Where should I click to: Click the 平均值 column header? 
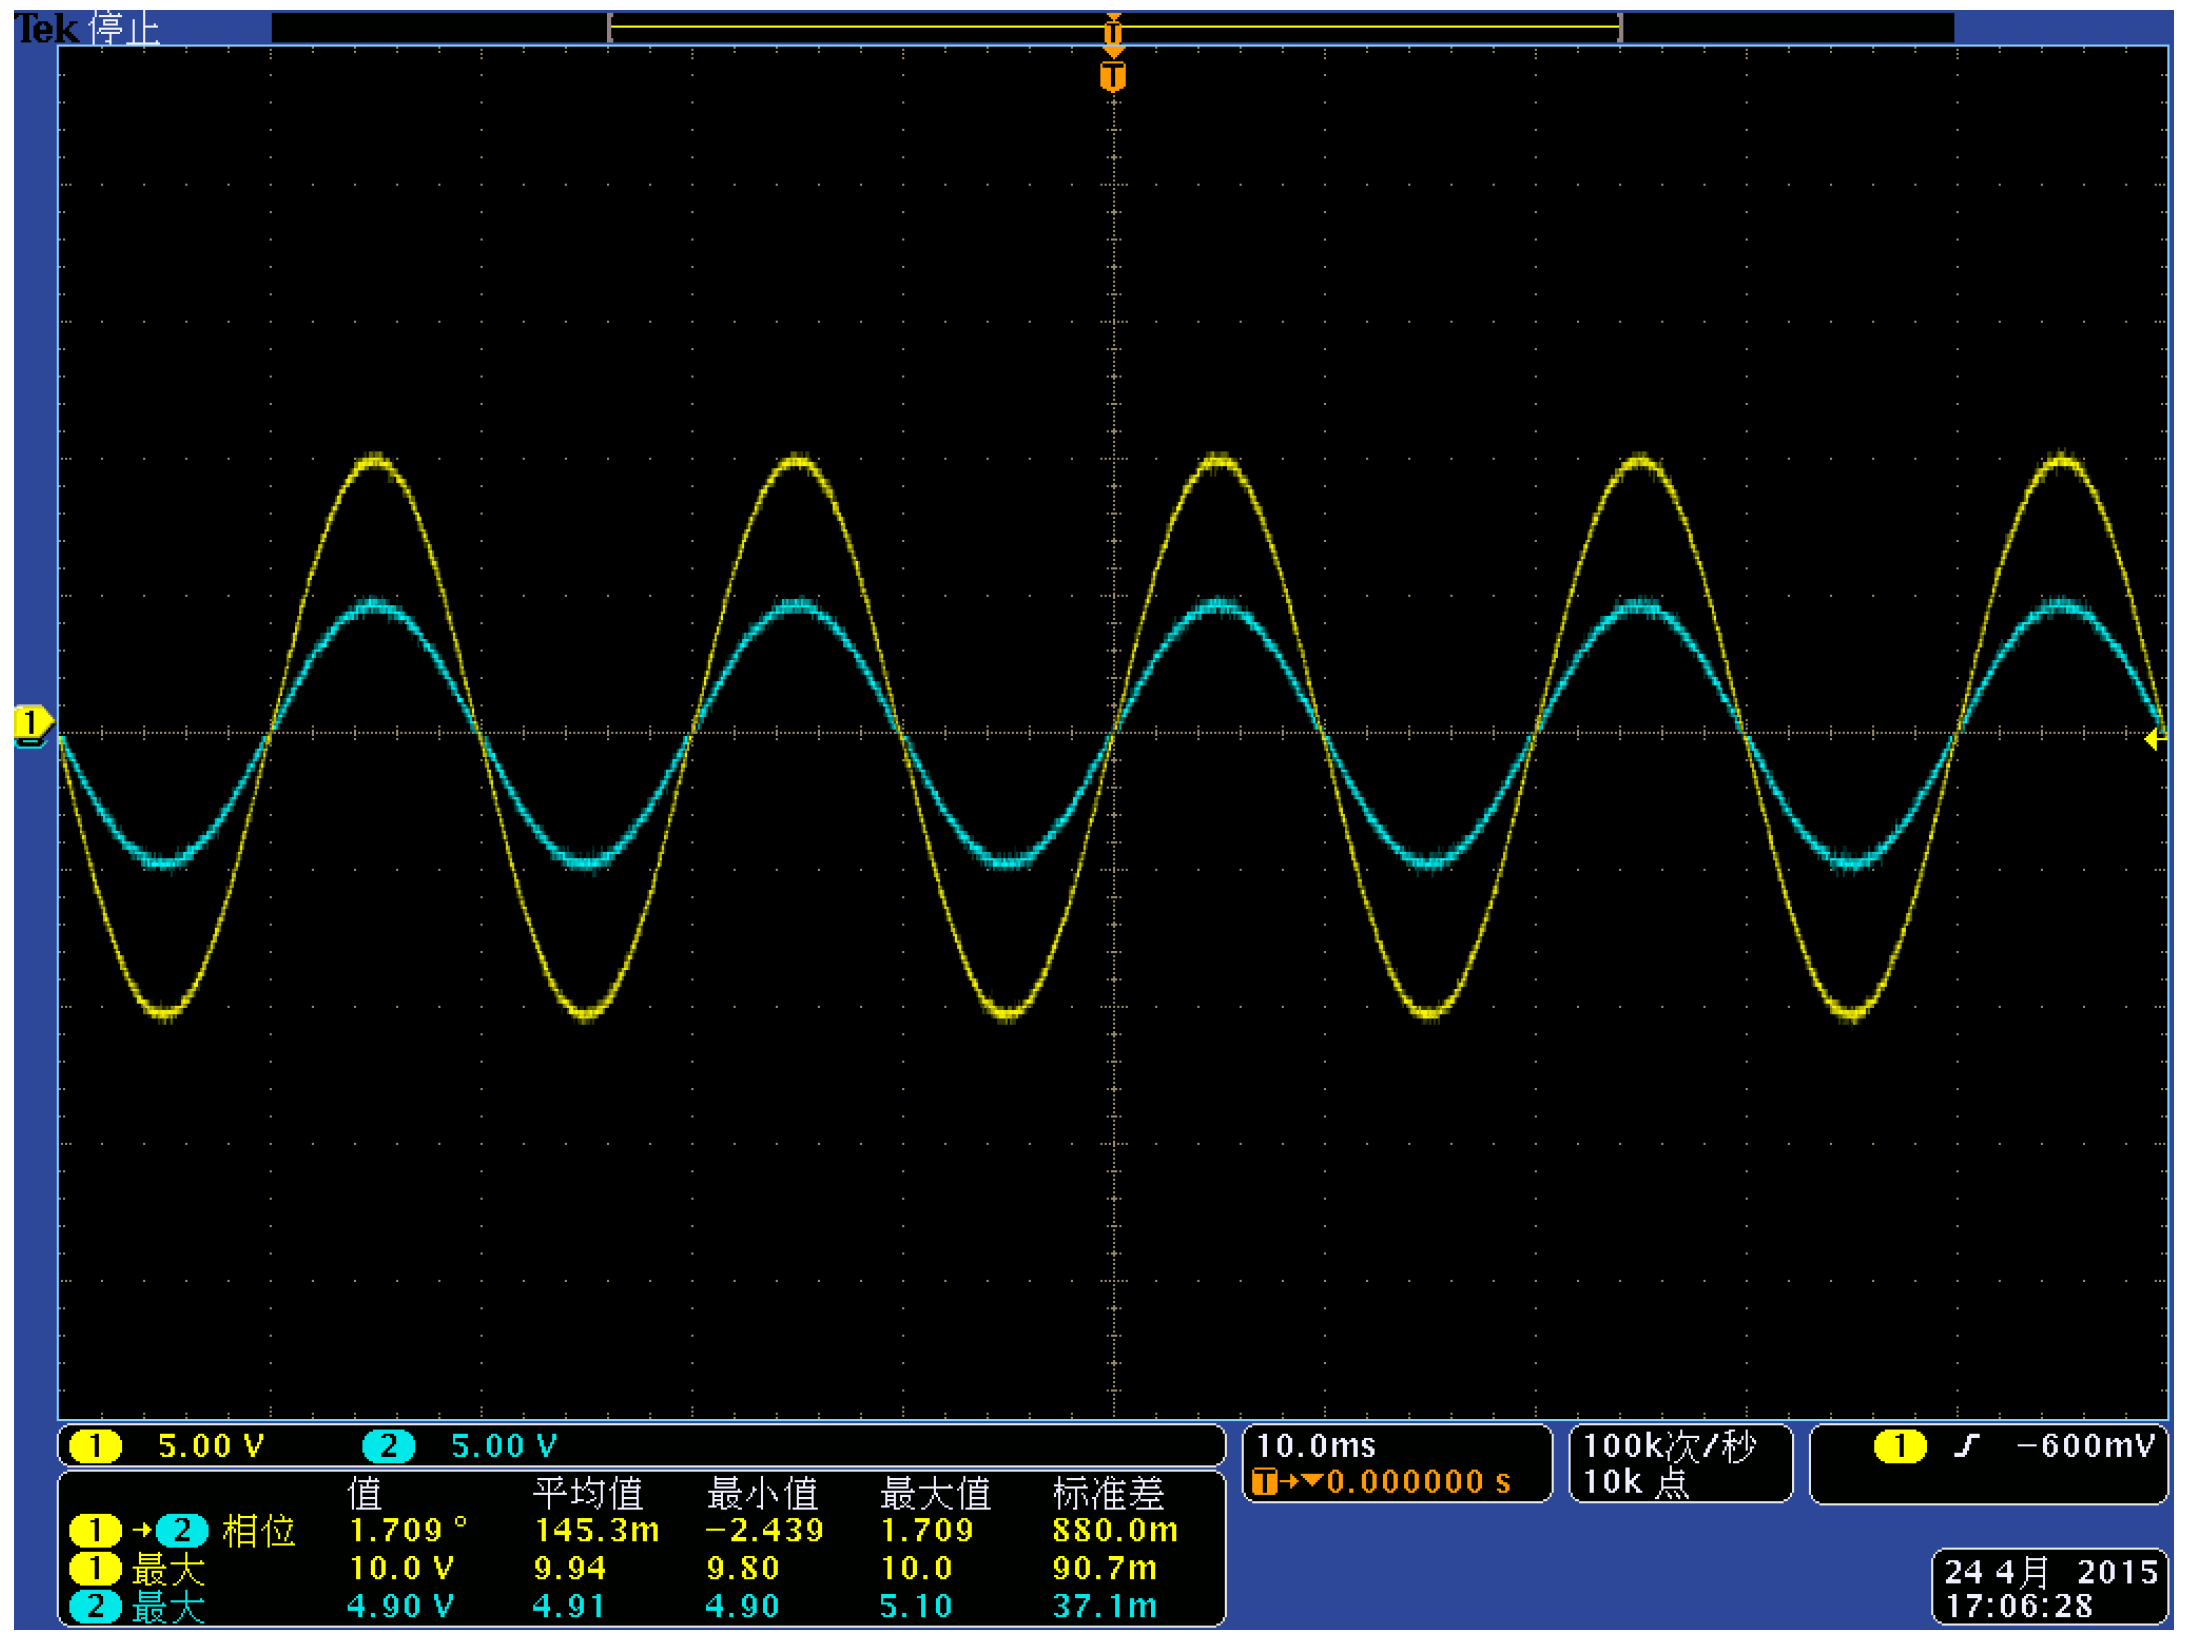(x=587, y=1493)
